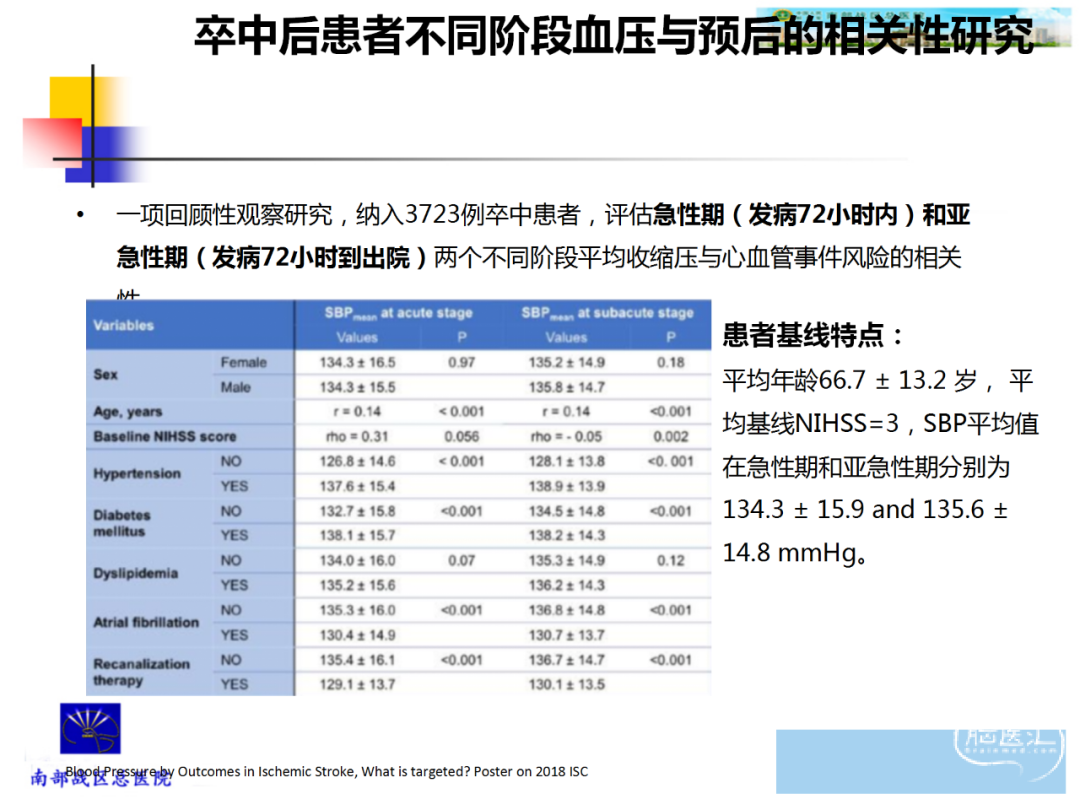Image resolution: width=1080 pixels, height=810 pixels.
Task: Select the SBPmean at acute stage header
Action: coord(398,313)
